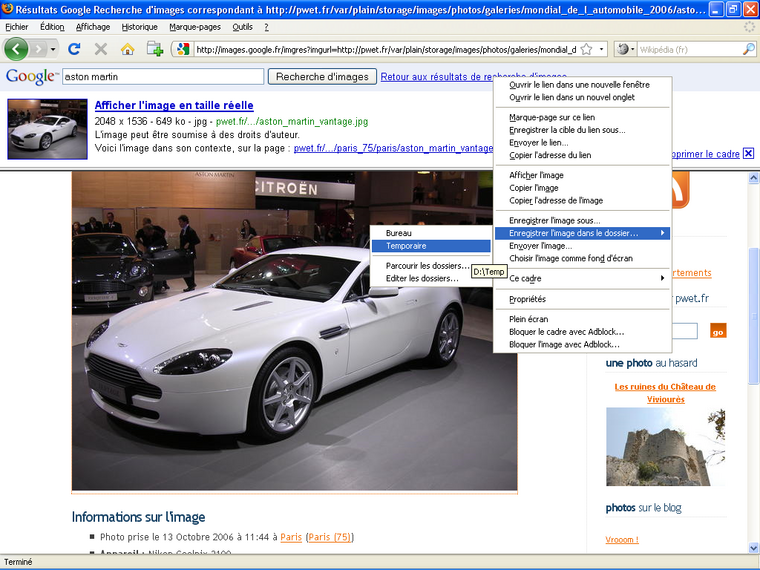Click the castle ruins photo thumbnail
The image size is (760, 570).
coord(665,446)
